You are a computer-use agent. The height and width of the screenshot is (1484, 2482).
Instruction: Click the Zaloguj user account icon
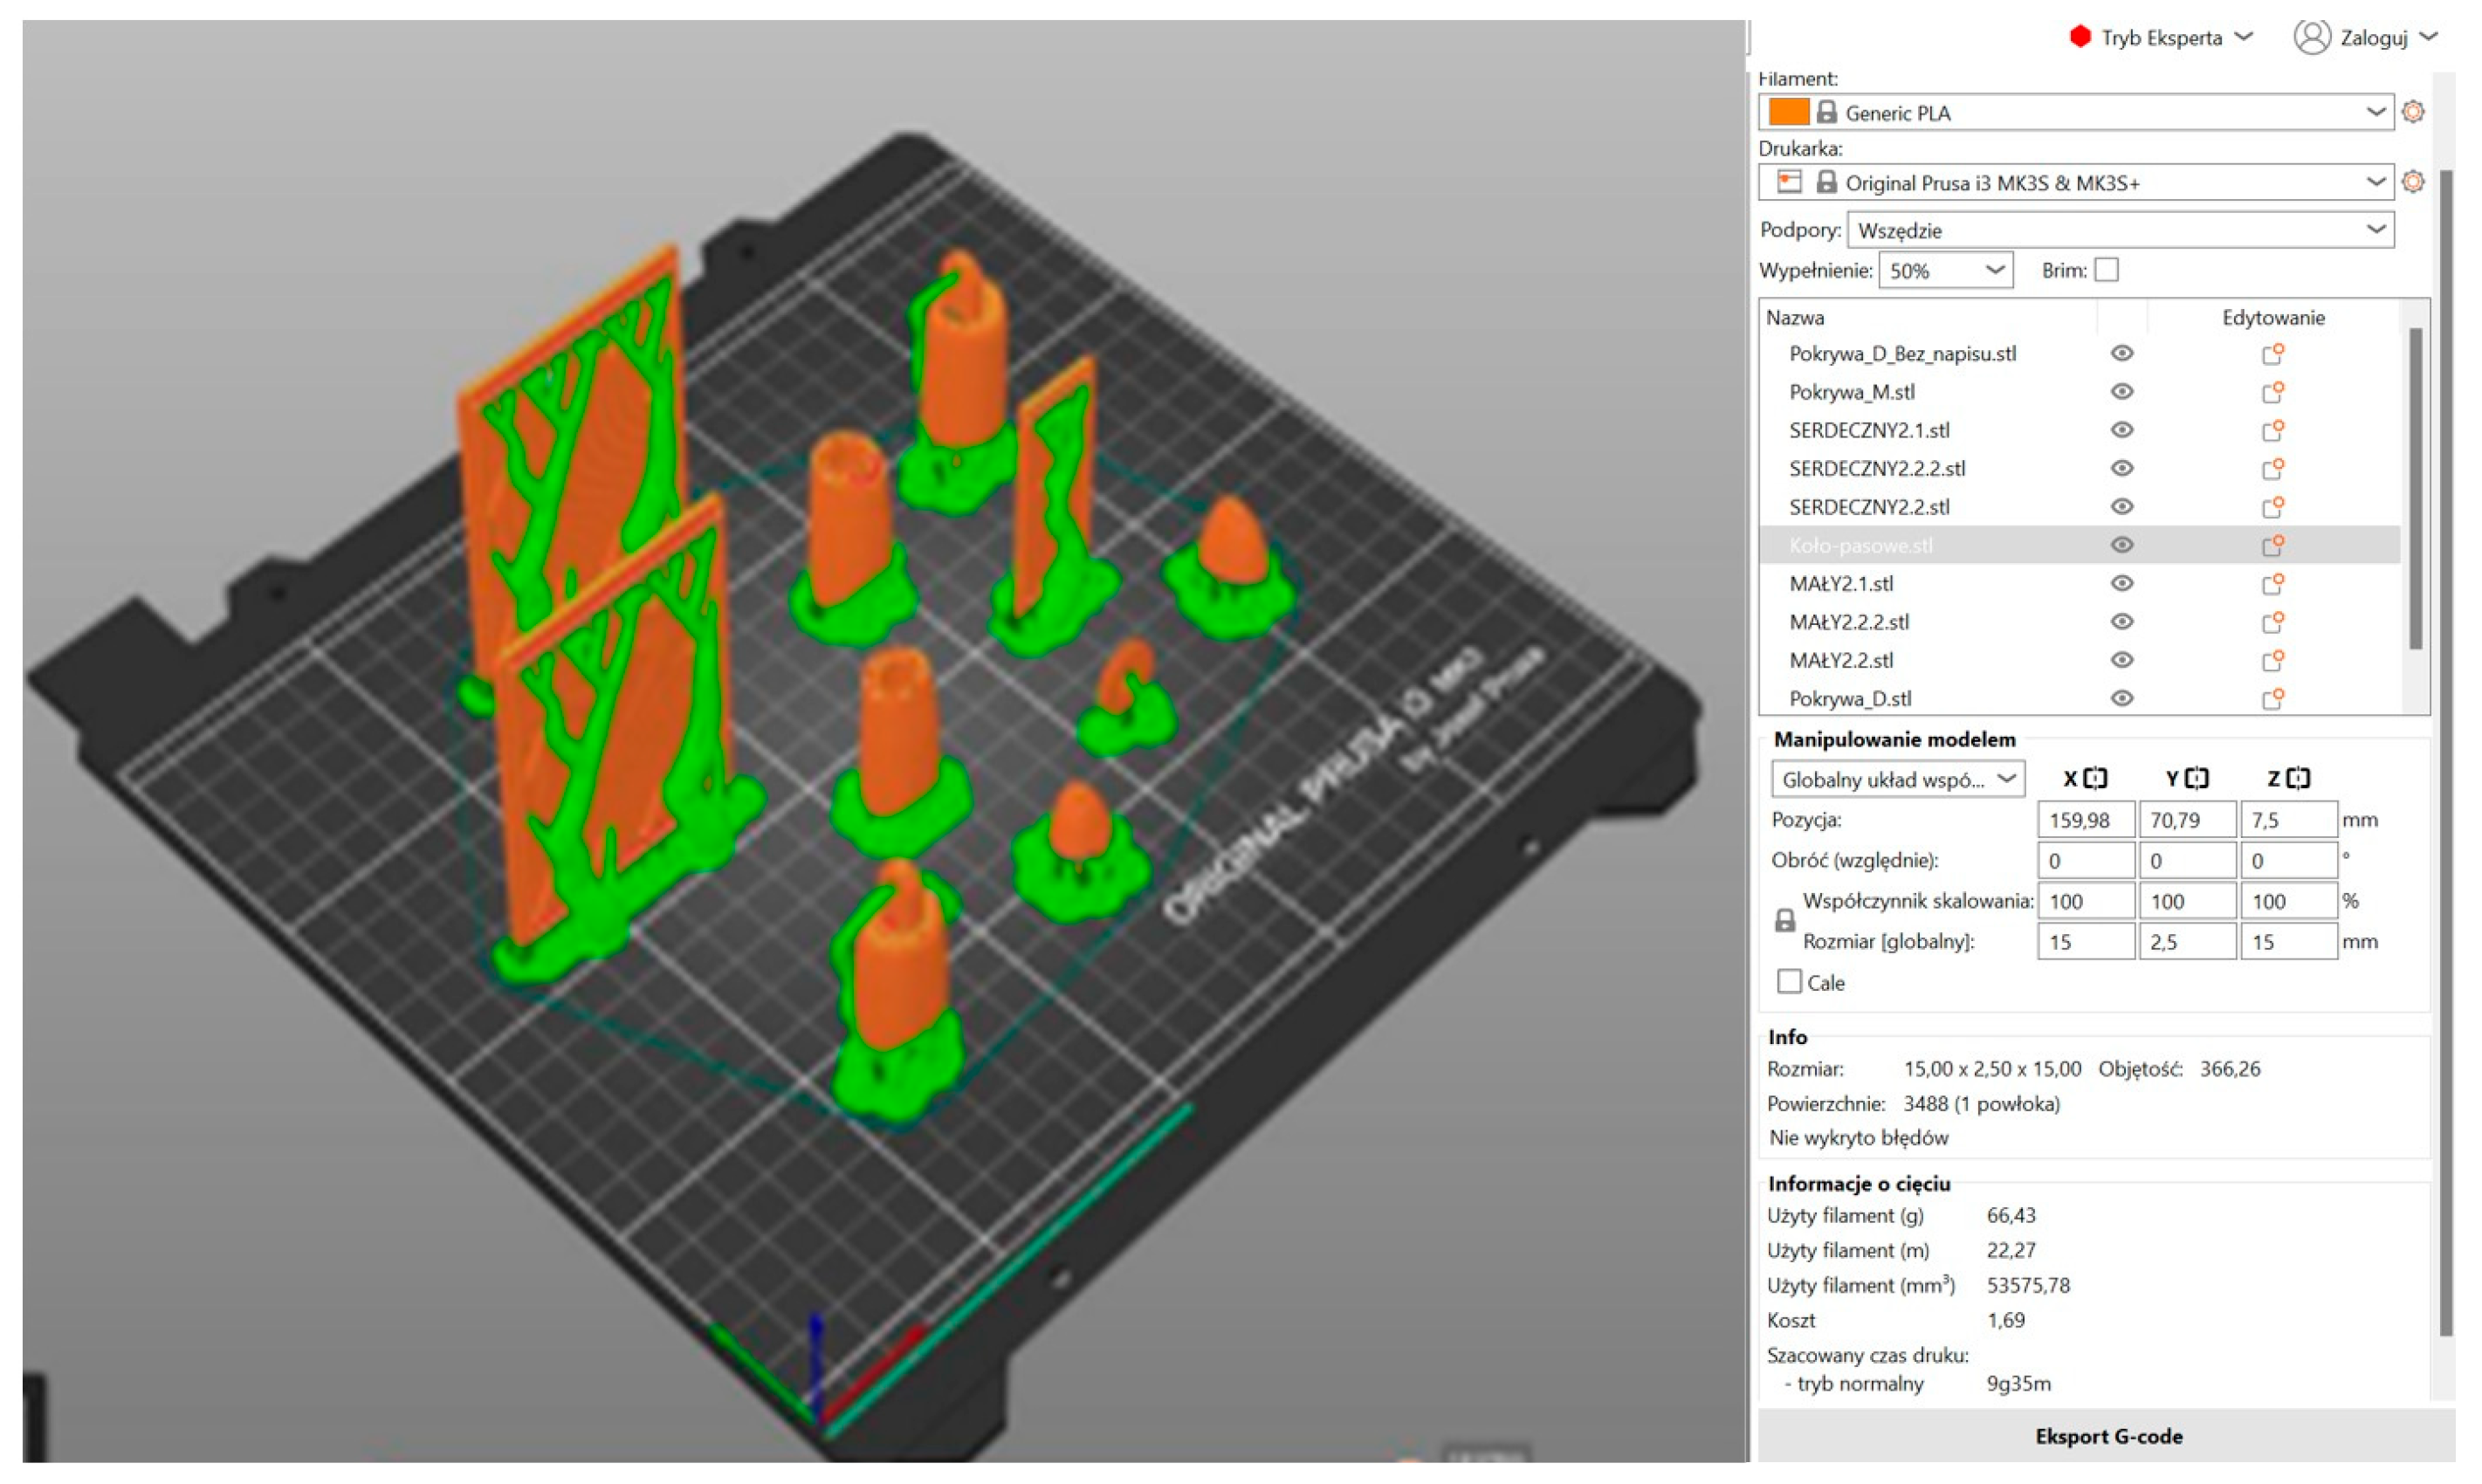click(x=2311, y=37)
